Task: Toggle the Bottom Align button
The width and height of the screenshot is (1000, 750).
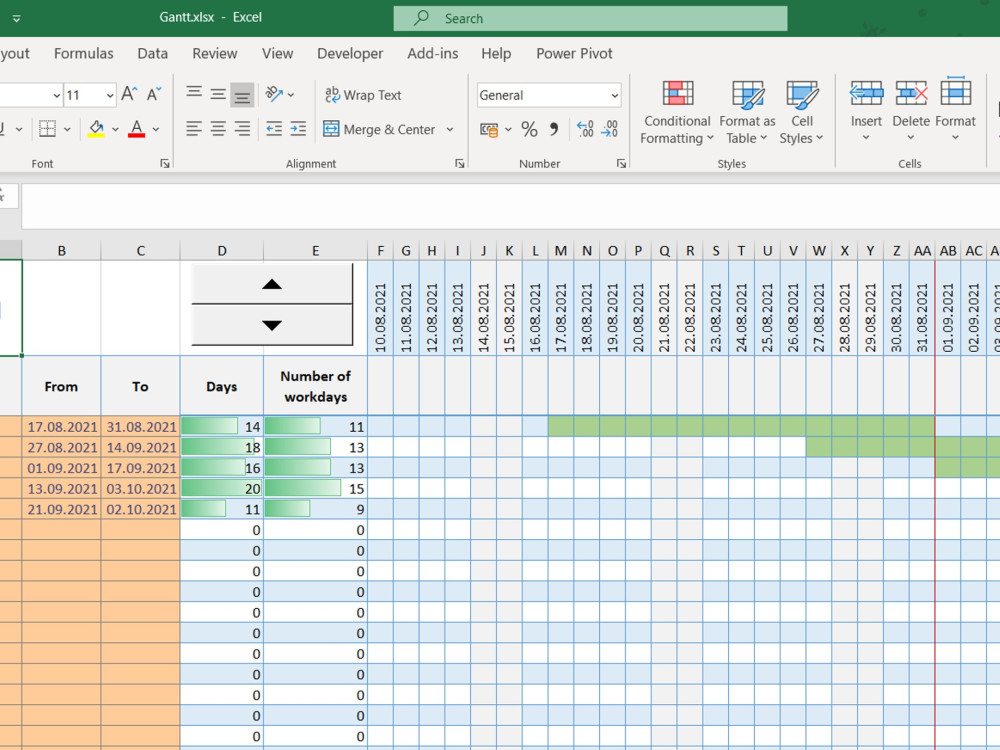Action: 242,95
